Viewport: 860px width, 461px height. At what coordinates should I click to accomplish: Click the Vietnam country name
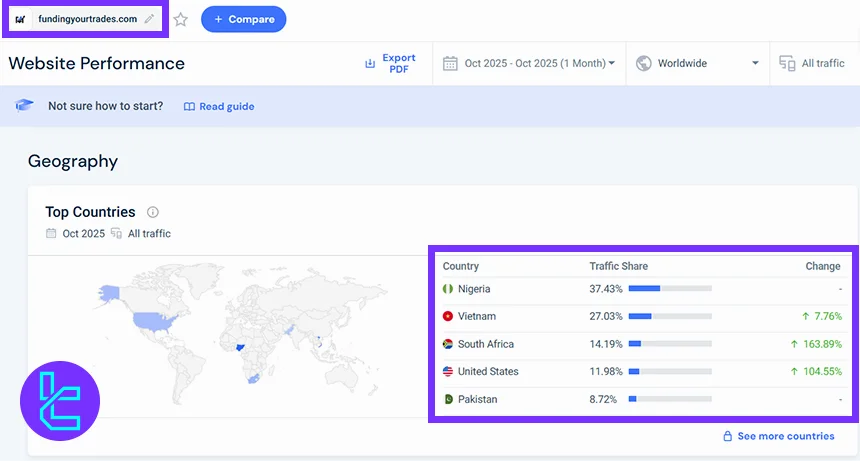point(477,316)
